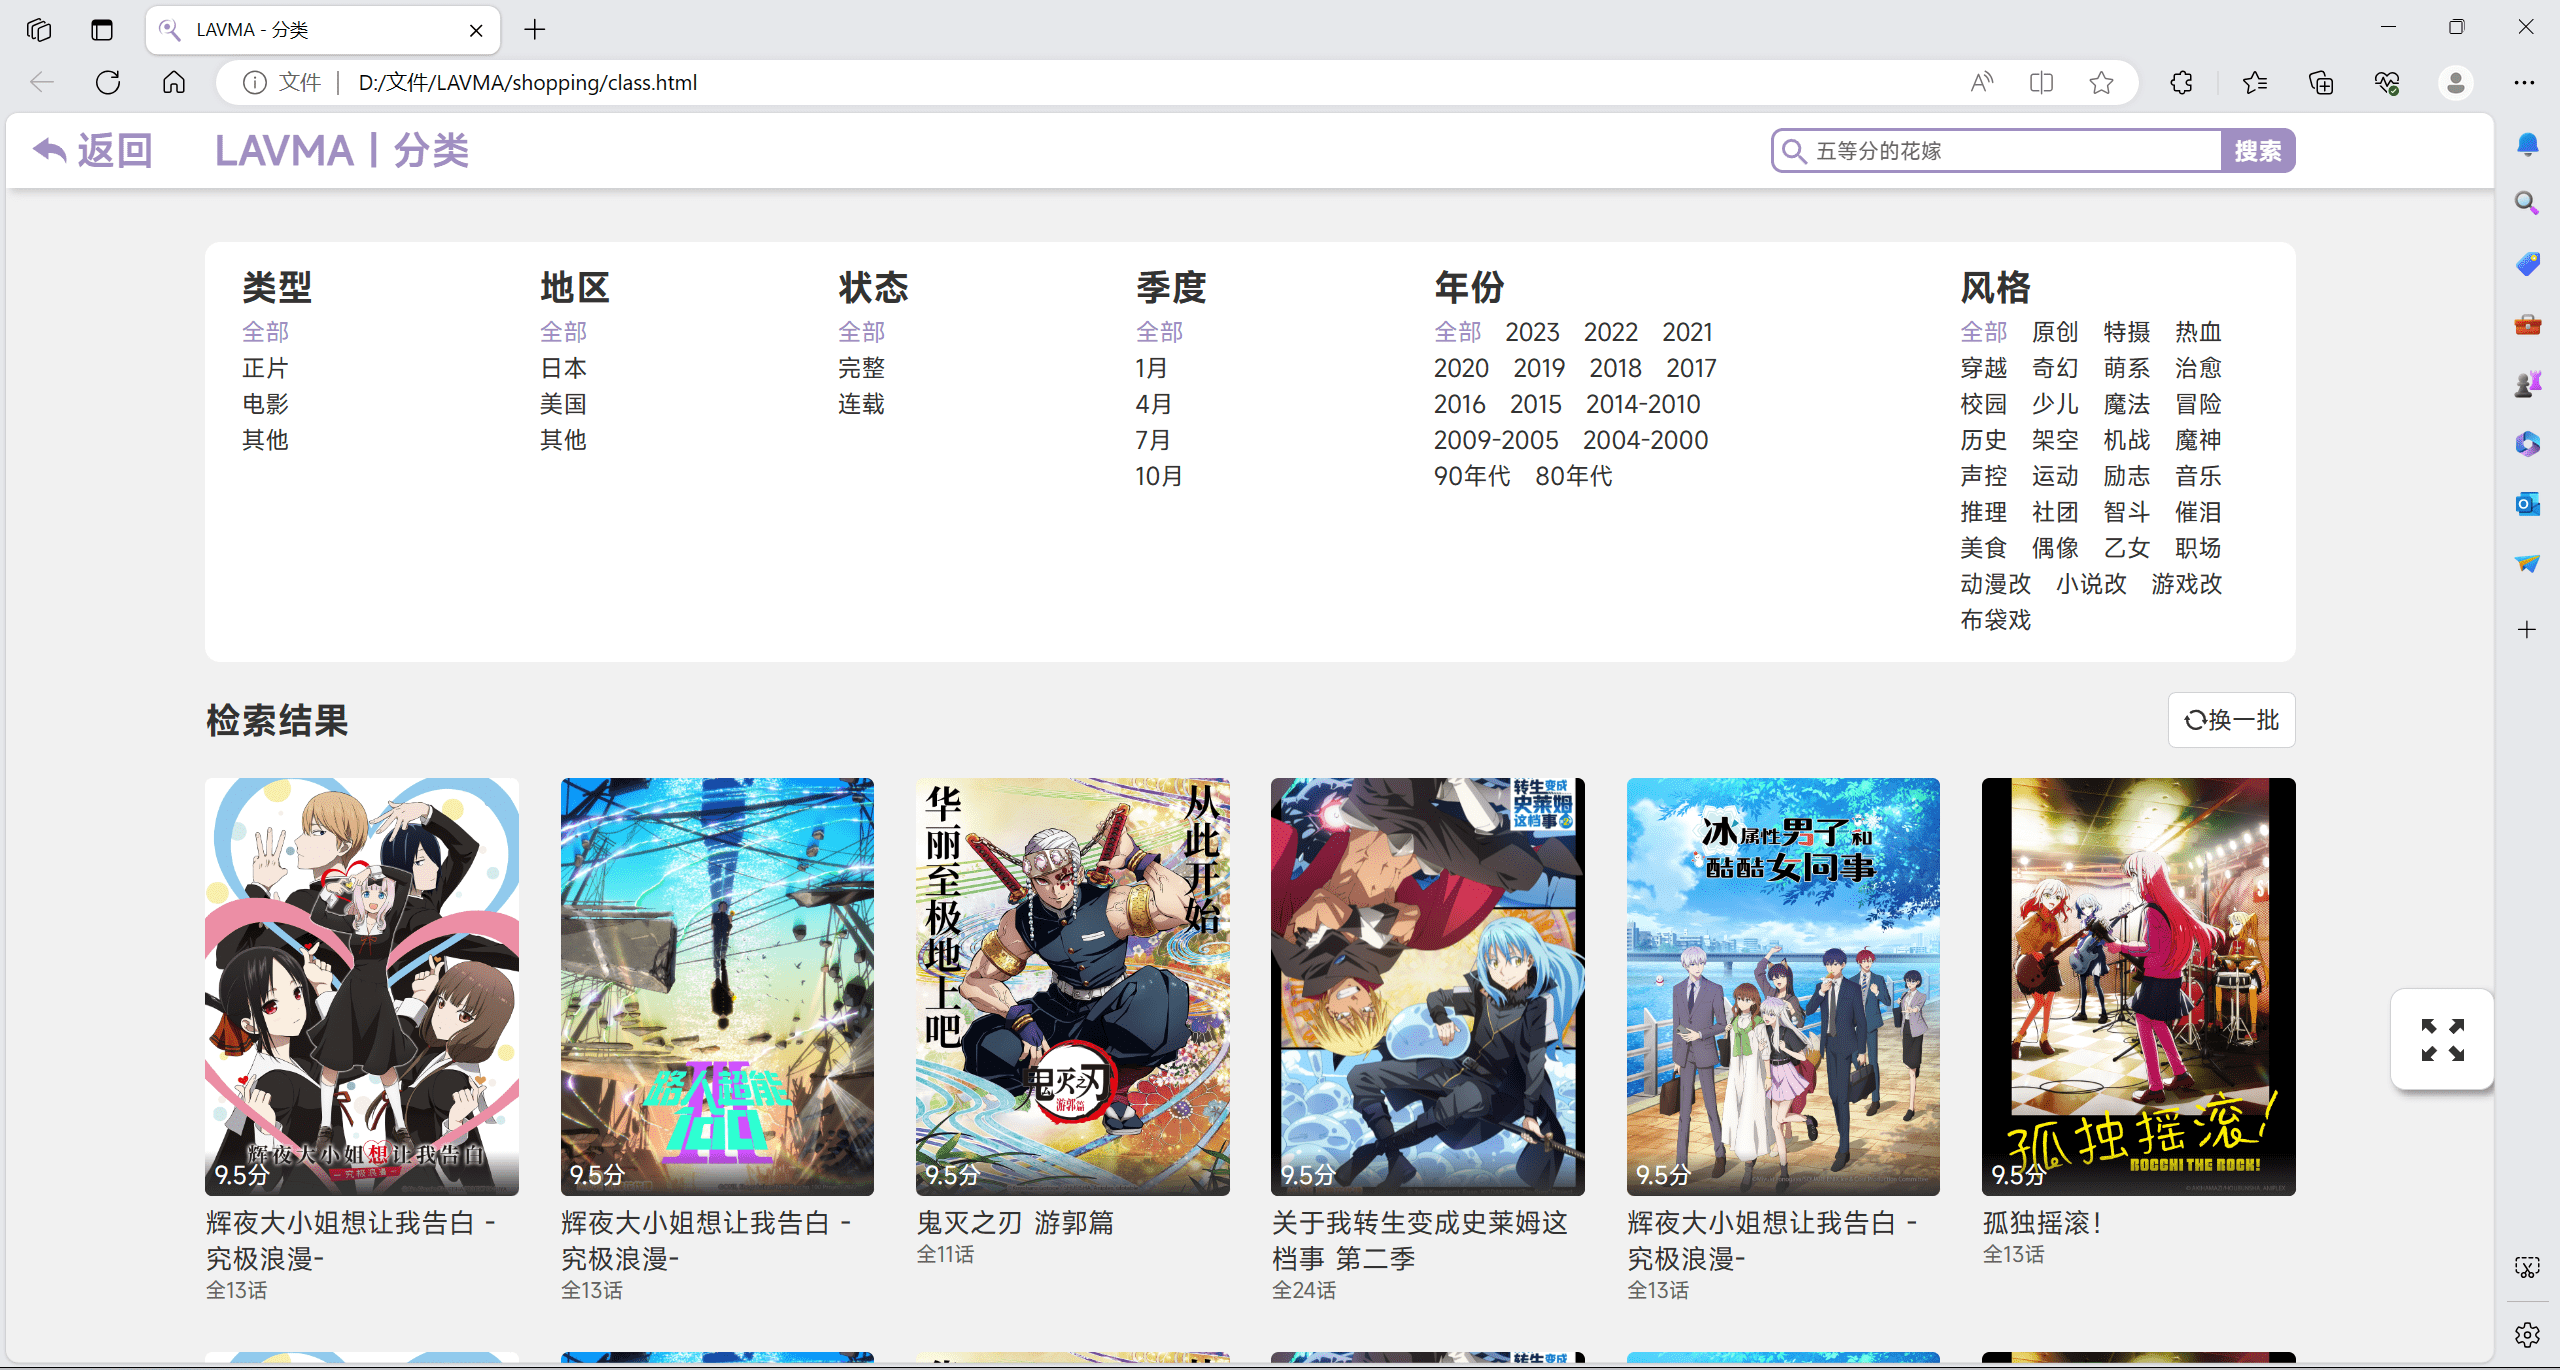Click the sidebar screenshot icon above the gear

2527,1268
